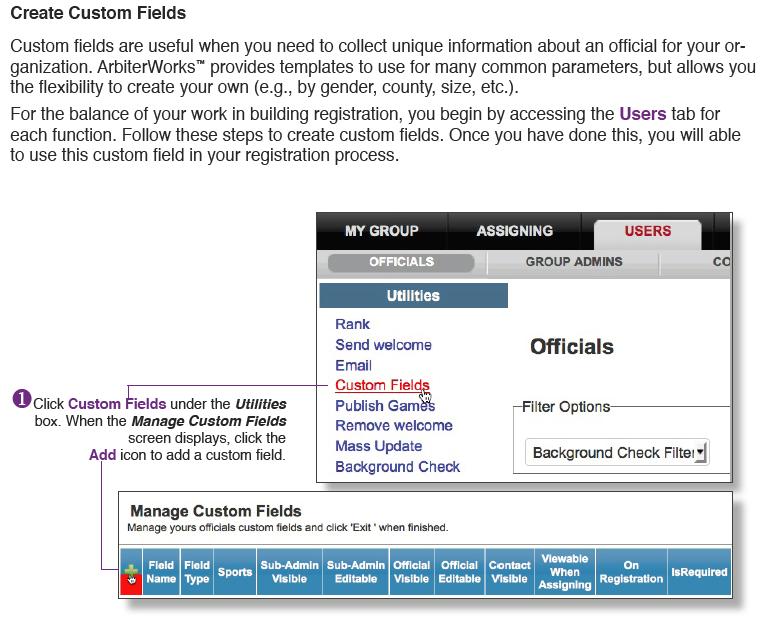
Task: Switch to the USERS tab
Action: tap(647, 231)
